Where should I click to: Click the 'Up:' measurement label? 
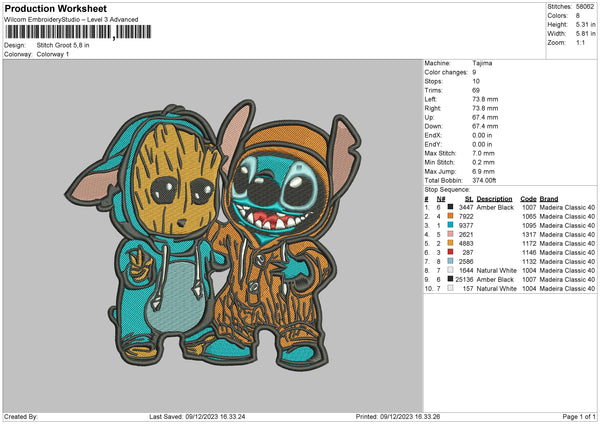click(x=429, y=117)
